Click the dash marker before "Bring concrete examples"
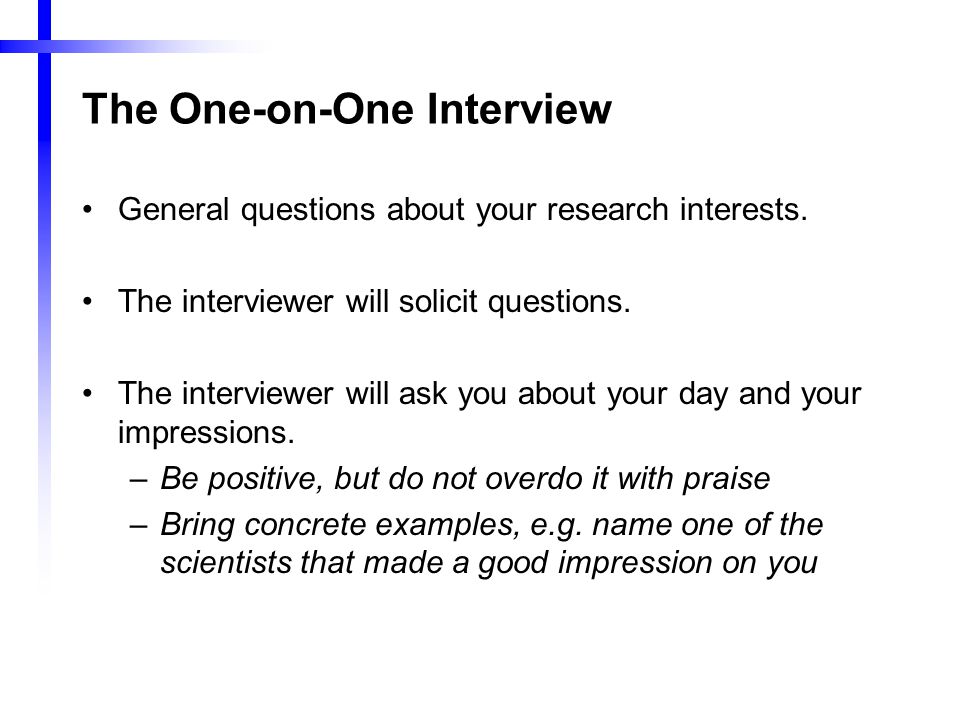The image size is (960, 720). click(138, 525)
